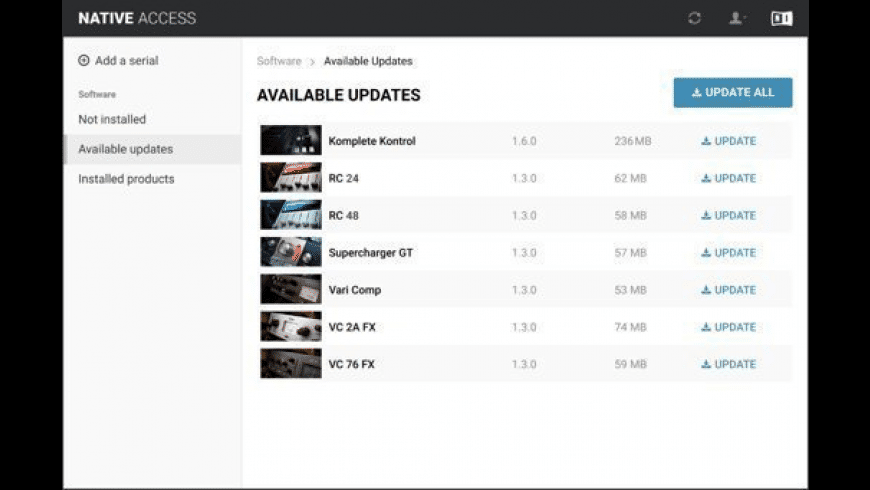Image resolution: width=870 pixels, height=490 pixels.
Task: Click the VC 2A FX product name
Action: click(x=352, y=327)
